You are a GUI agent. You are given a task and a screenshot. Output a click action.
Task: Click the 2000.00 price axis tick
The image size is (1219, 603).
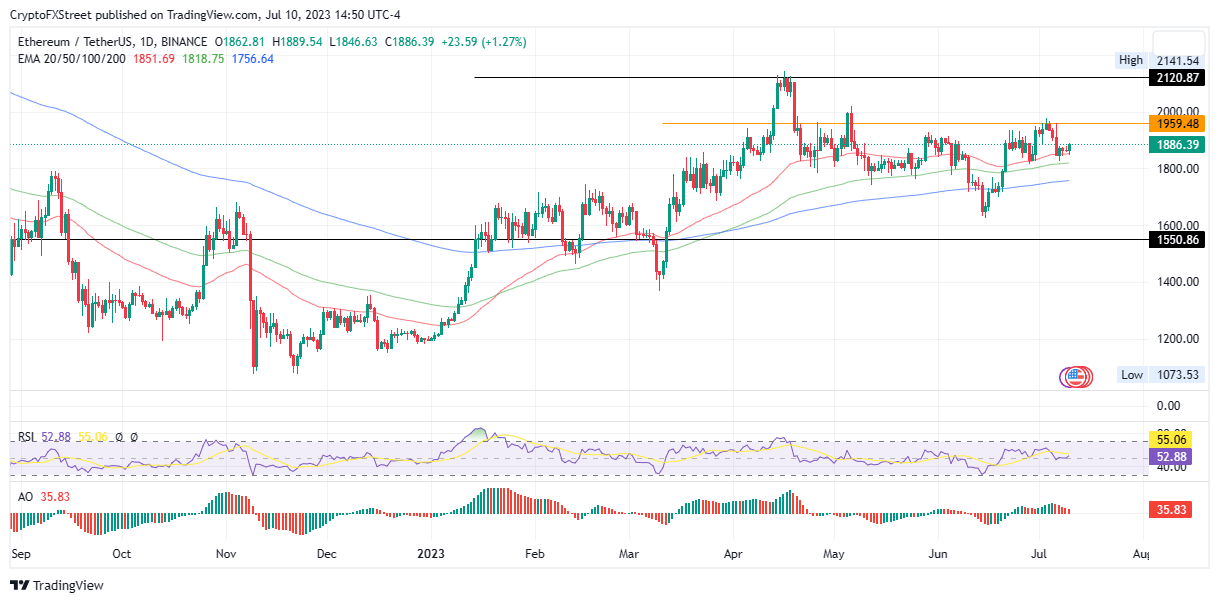click(1177, 111)
